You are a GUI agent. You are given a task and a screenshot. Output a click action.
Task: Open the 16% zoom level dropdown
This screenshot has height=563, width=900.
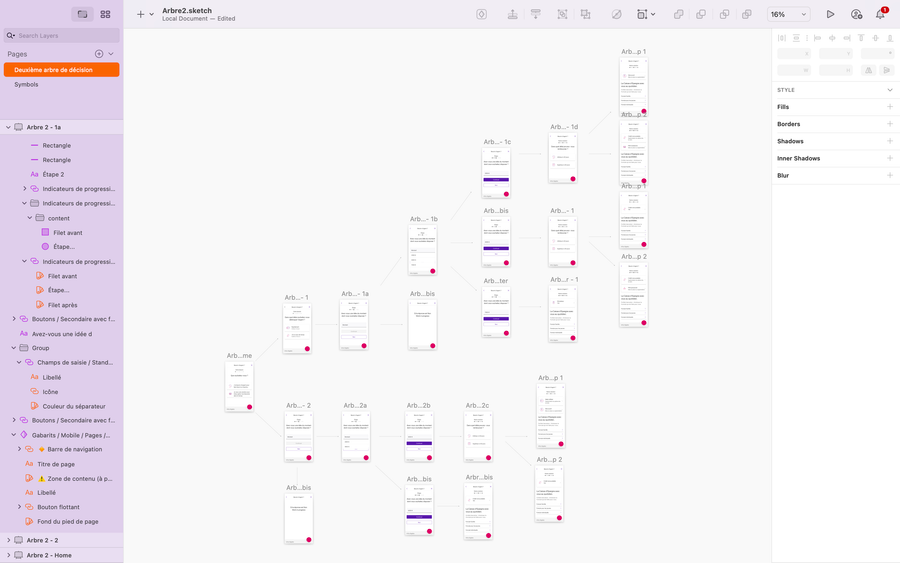(x=788, y=14)
